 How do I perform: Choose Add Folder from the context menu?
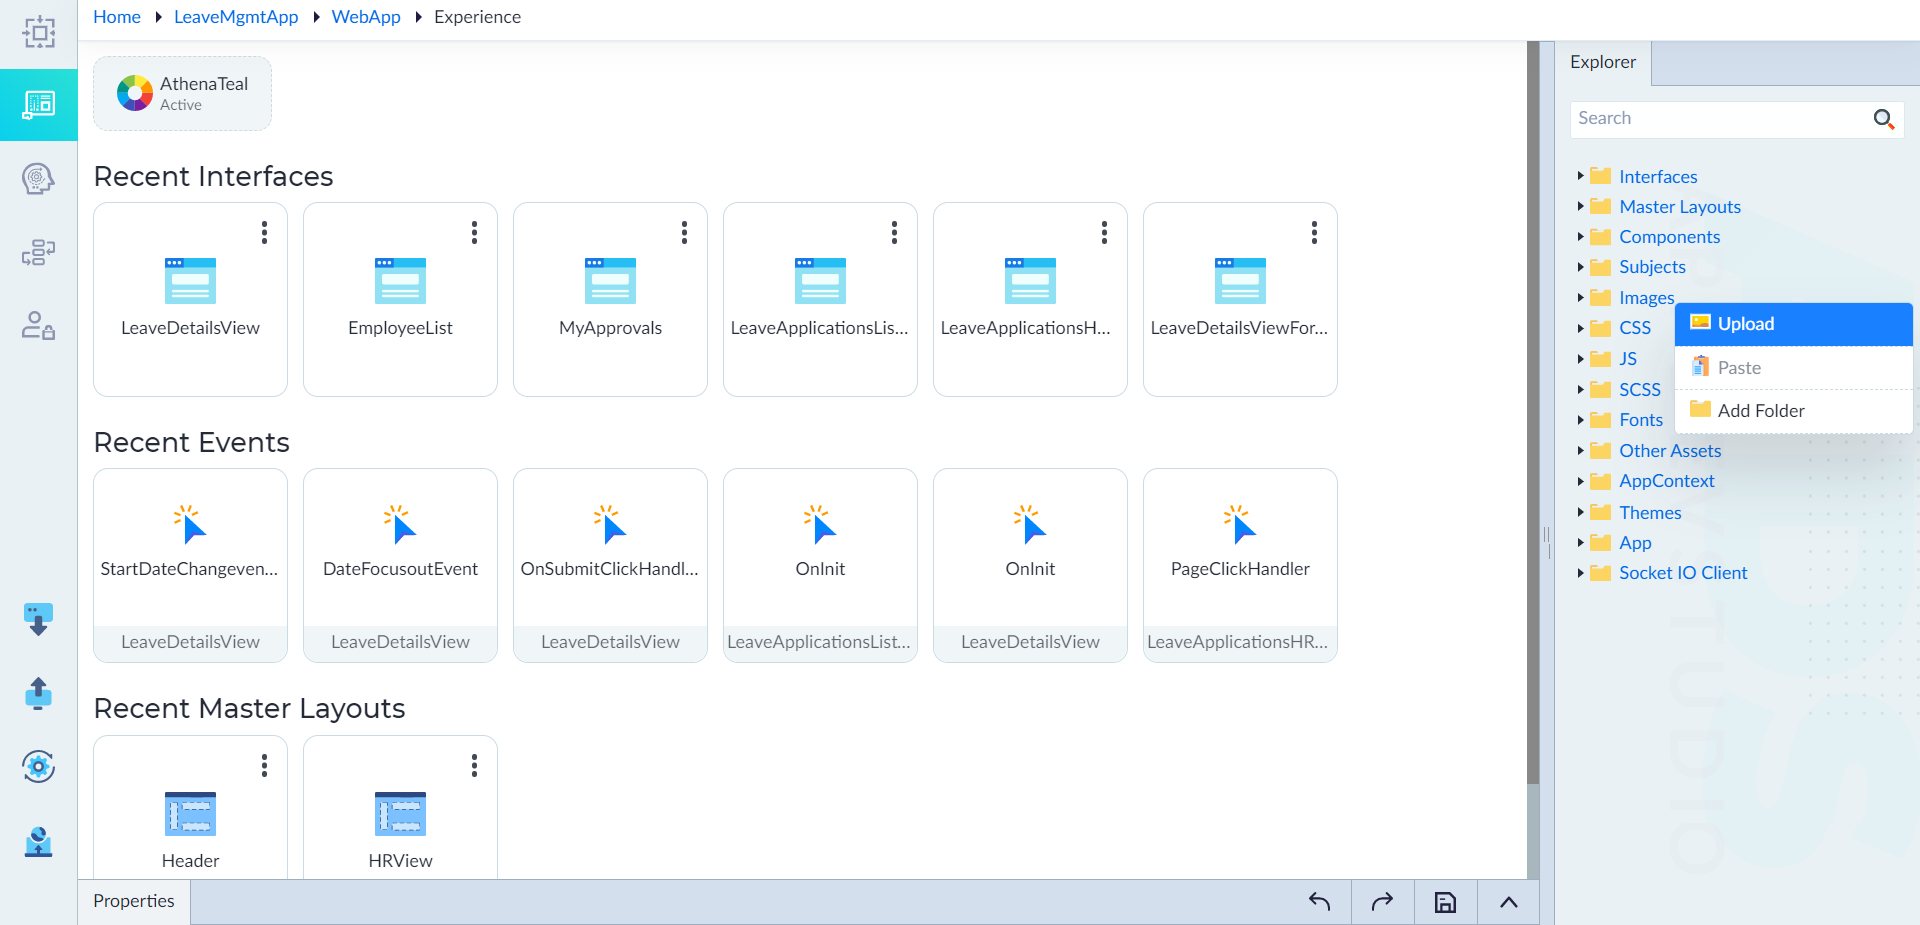click(1794, 411)
